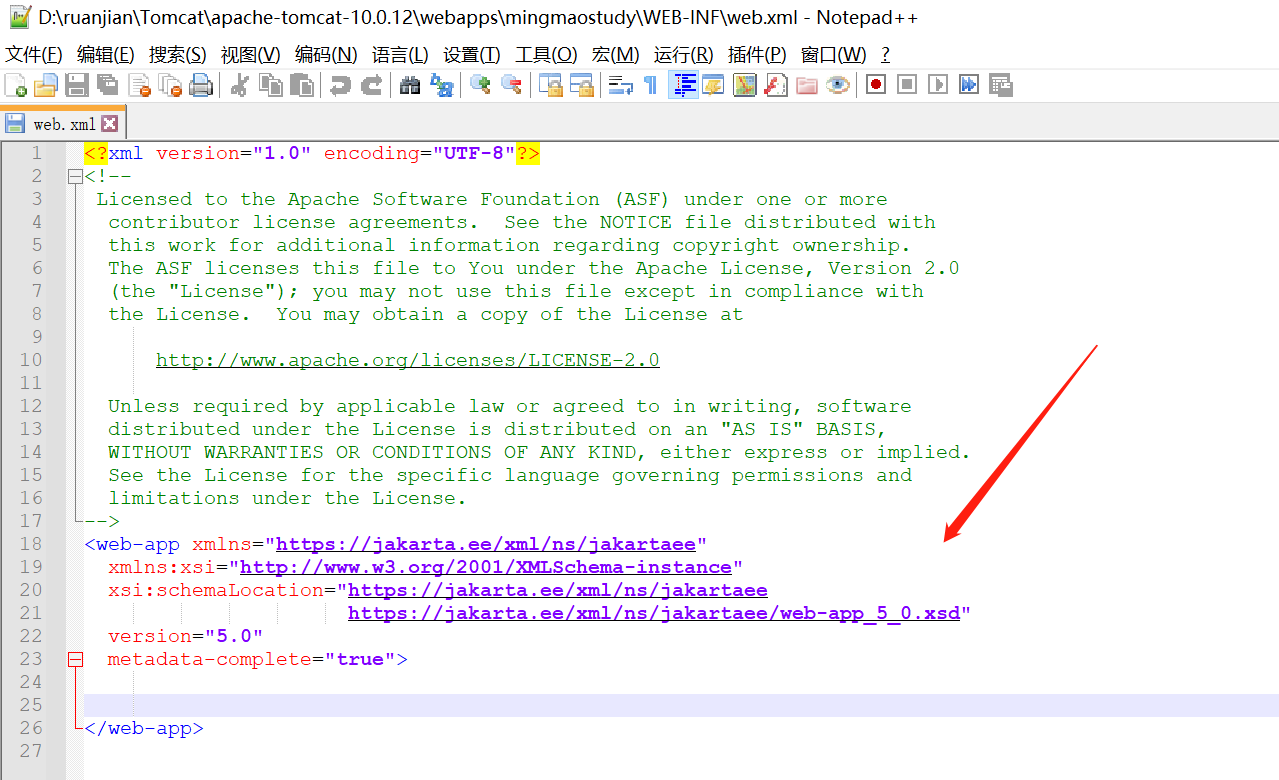Image resolution: width=1279 pixels, height=780 pixels.
Task: Click the Open file folder icon
Action: [x=46, y=85]
